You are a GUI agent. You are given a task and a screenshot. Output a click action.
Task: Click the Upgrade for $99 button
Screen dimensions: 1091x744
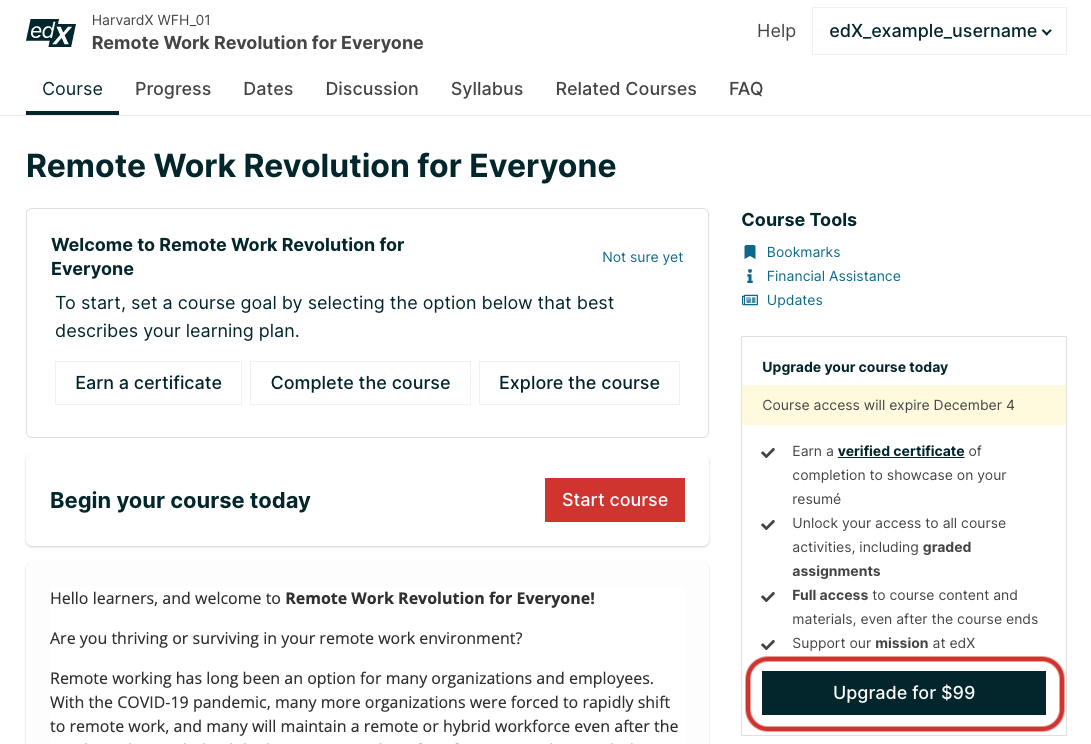coord(904,693)
